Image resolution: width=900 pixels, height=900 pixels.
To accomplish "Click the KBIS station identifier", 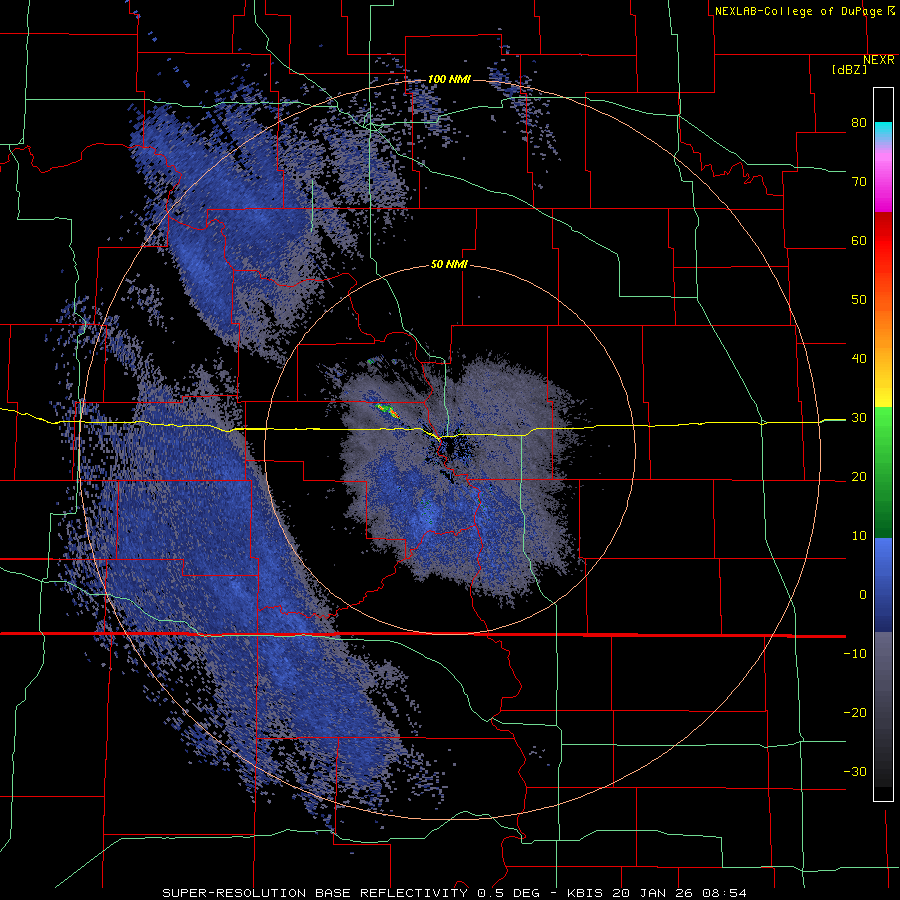I will (584, 893).
